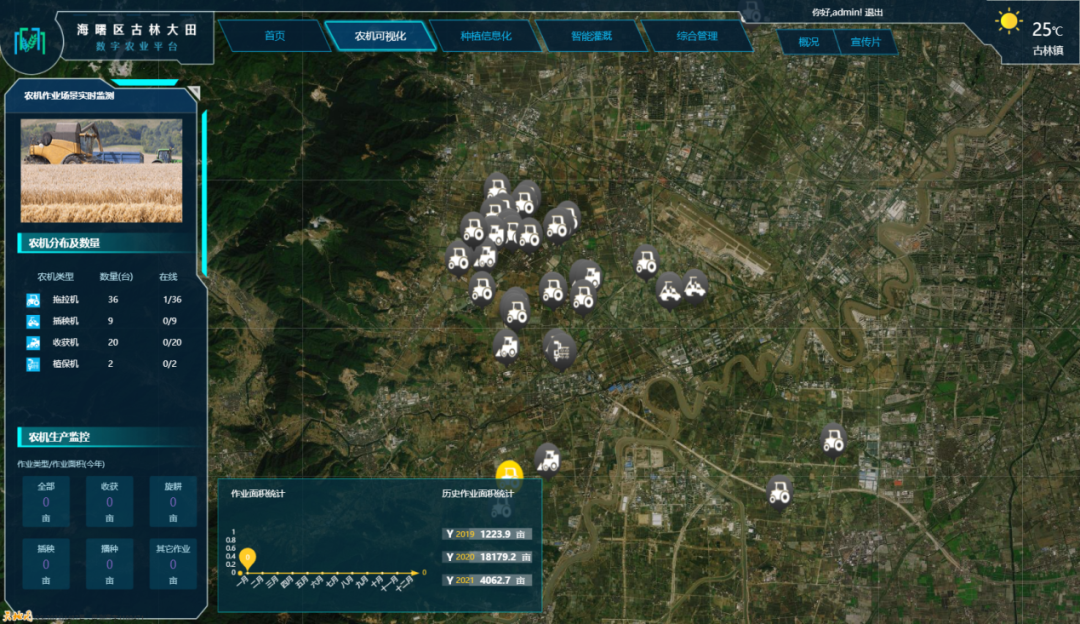The image size is (1080, 624).
Task: Click the loader marker right of yellow marker
Action: coord(548,460)
